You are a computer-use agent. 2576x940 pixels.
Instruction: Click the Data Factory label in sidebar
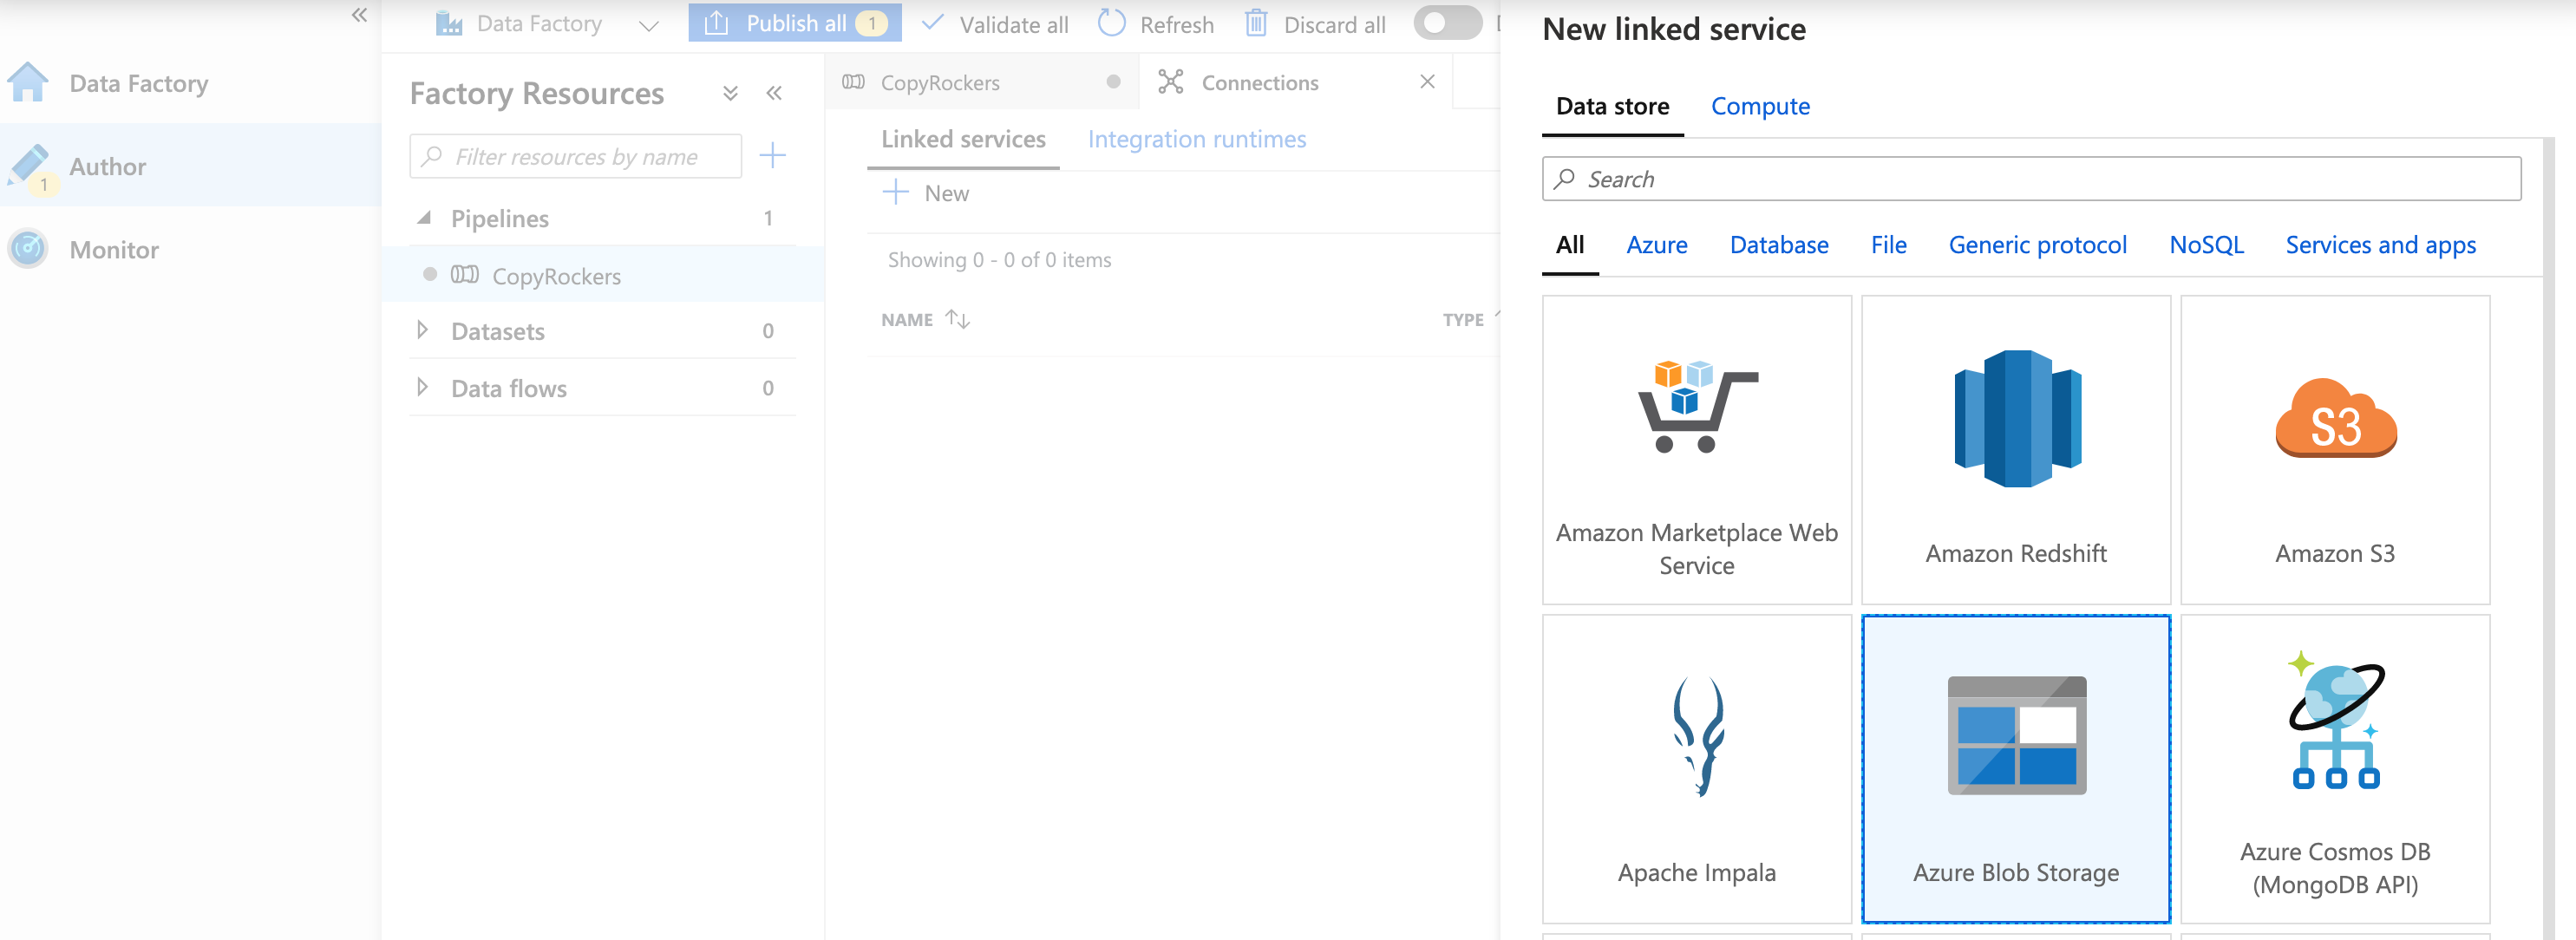pos(139,83)
